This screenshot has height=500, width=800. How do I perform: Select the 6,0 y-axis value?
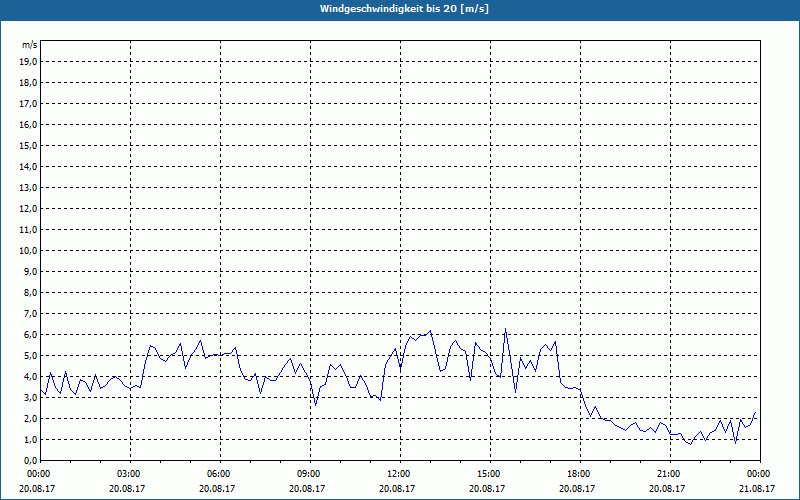30,334
